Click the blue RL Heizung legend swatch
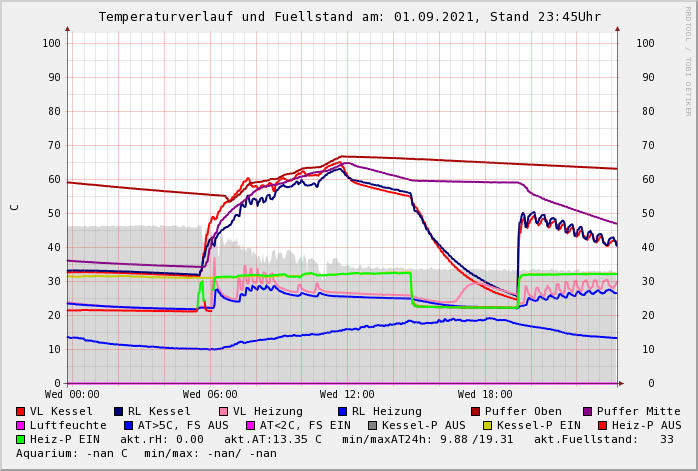This screenshot has height=471, width=698. (343, 411)
